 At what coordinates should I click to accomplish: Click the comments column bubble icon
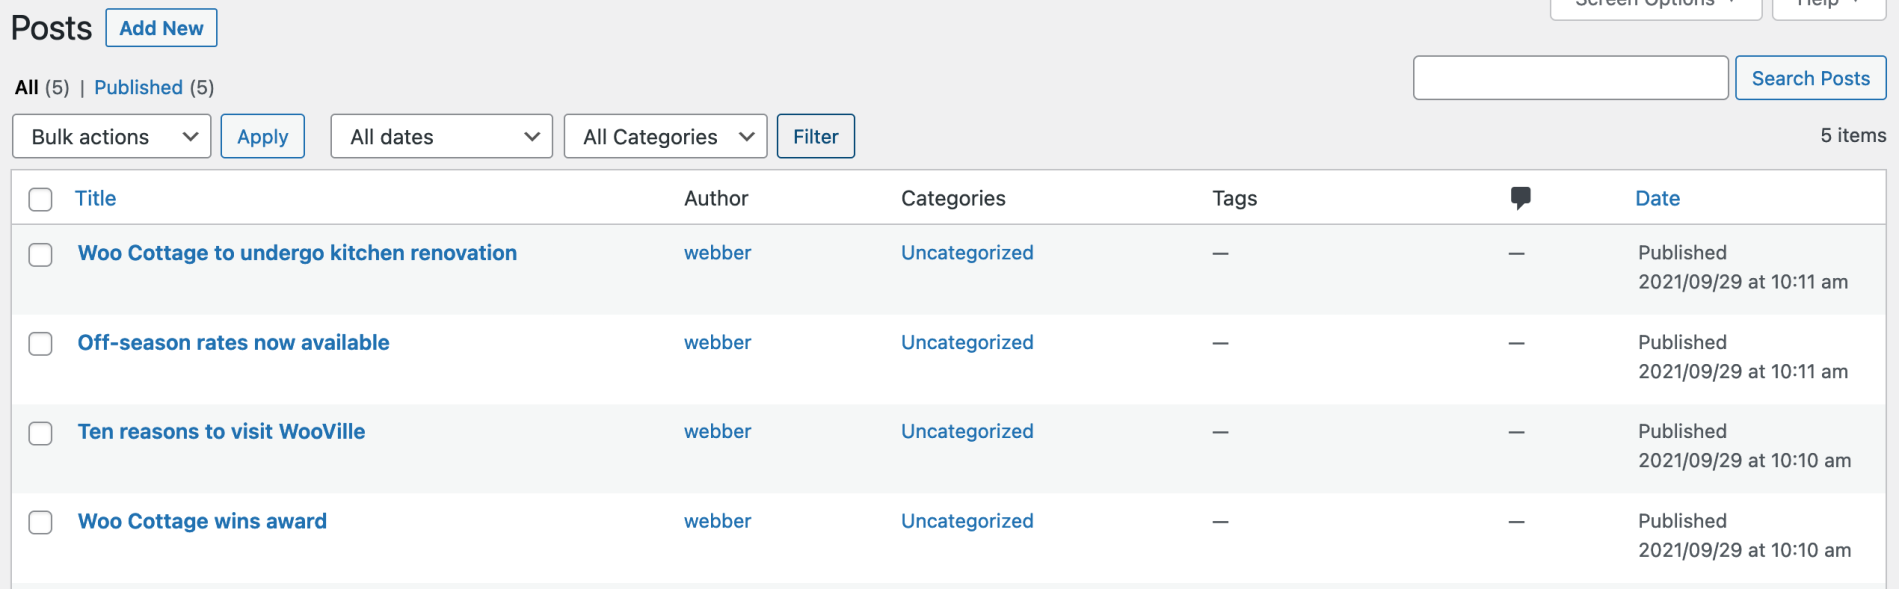[x=1520, y=197]
